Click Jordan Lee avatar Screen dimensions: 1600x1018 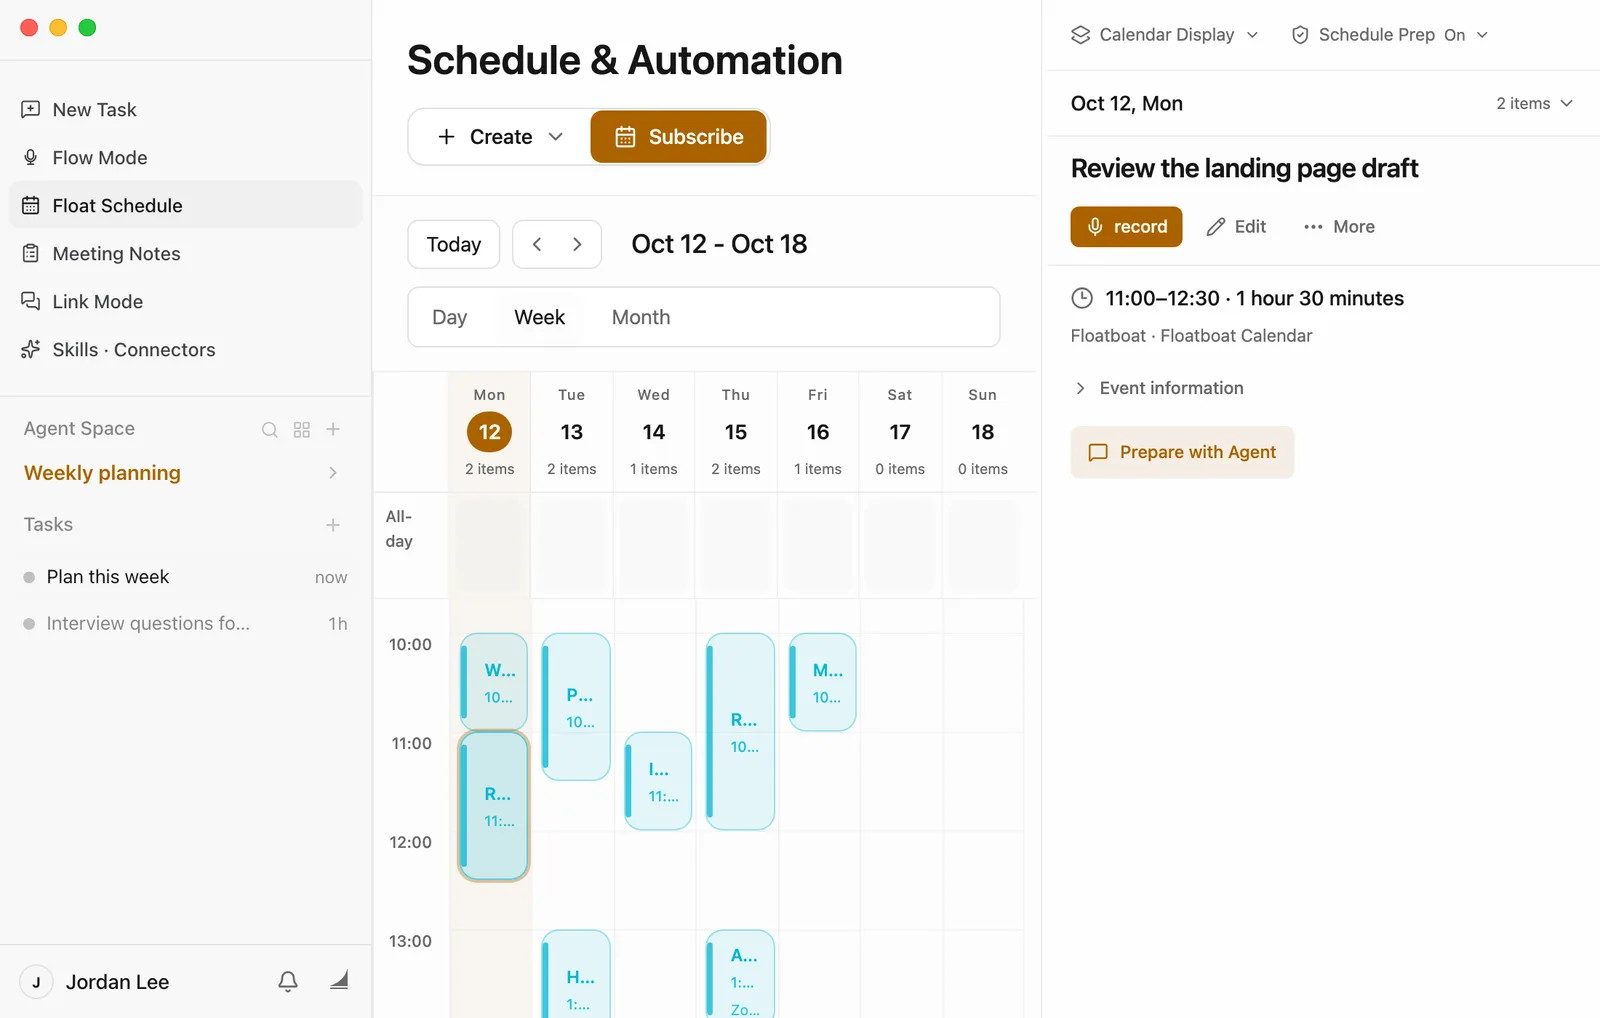pyautogui.click(x=36, y=982)
